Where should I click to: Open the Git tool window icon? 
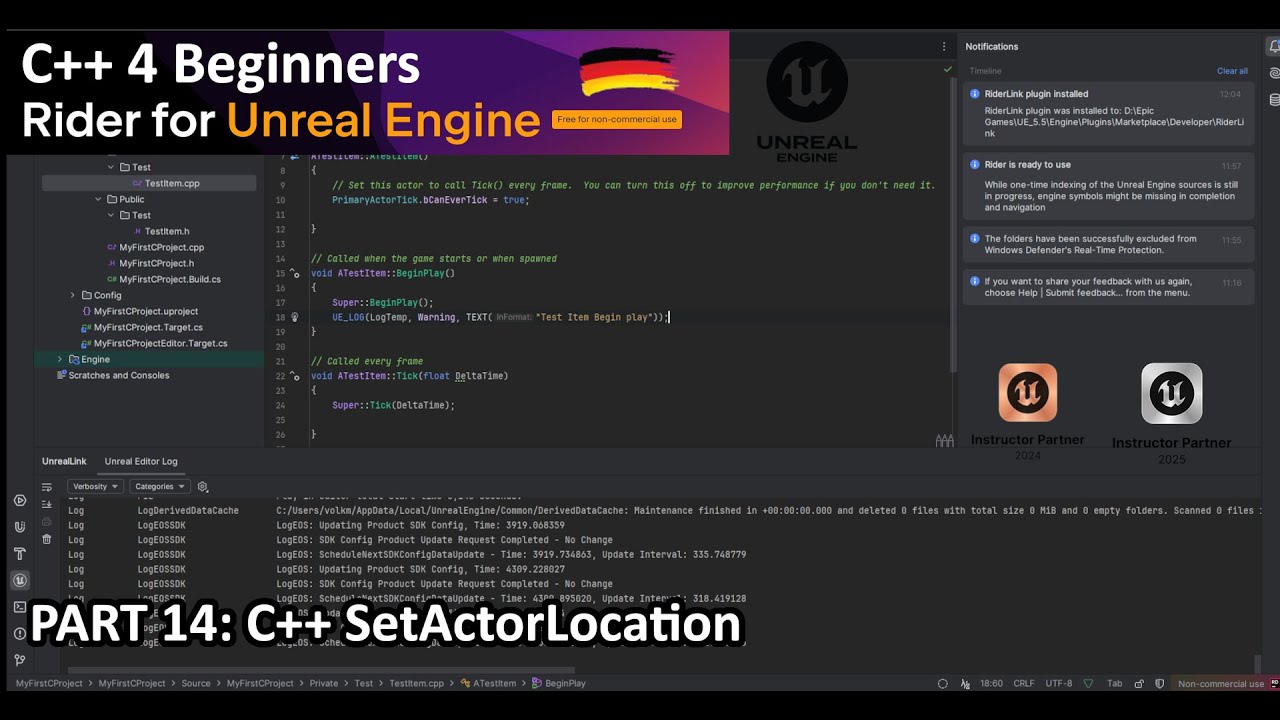click(x=19, y=660)
